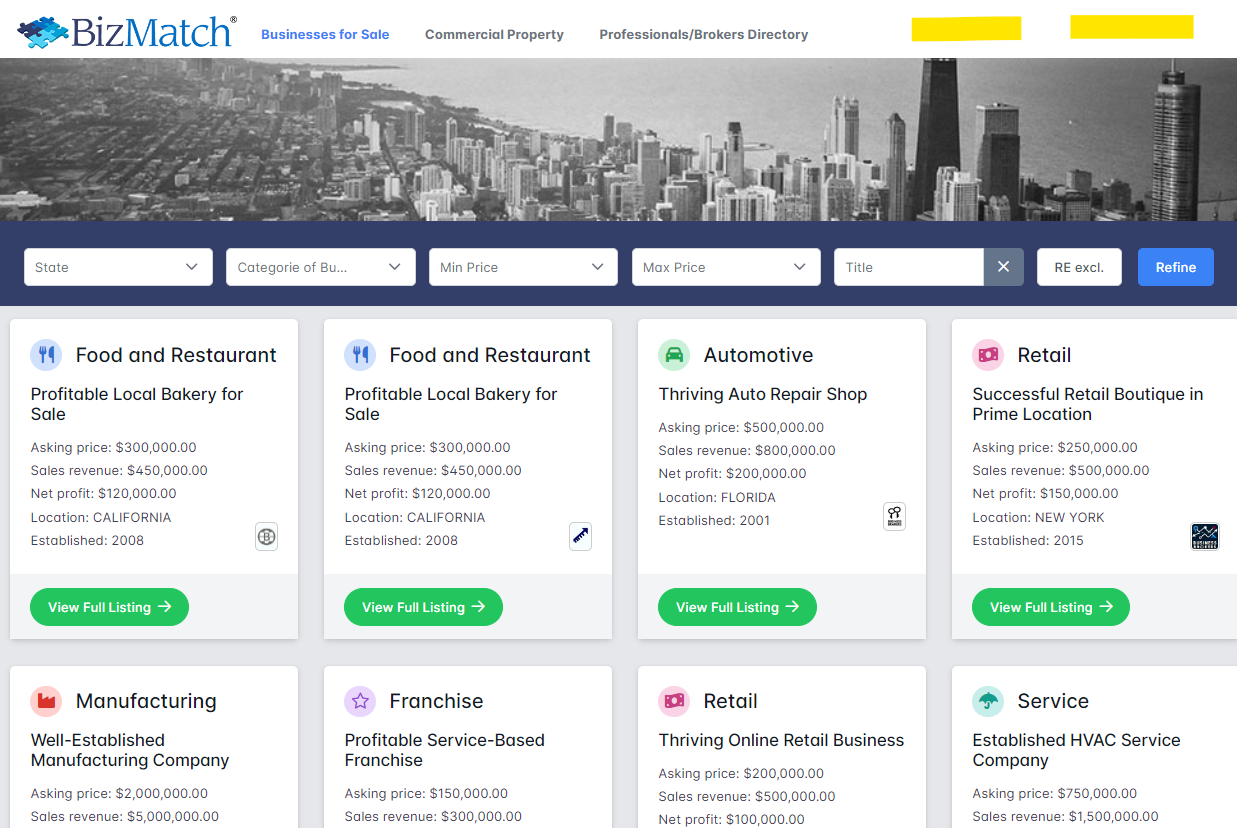Go to Commercial Property tab
The image size is (1237, 828).
494,34
